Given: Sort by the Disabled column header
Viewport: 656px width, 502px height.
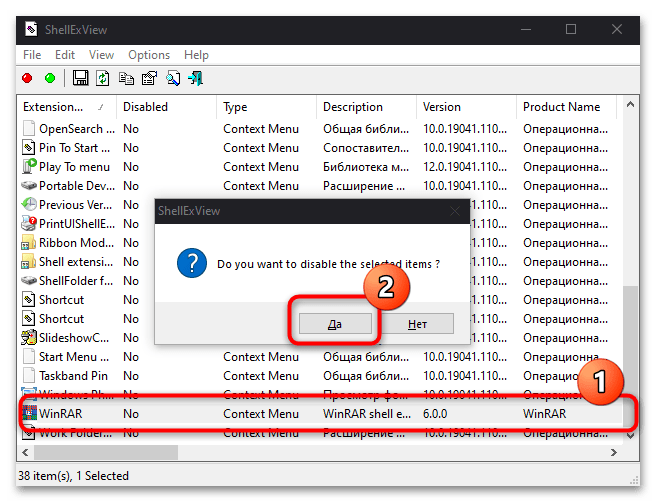Looking at the screenshot, I should click(167, 107).
